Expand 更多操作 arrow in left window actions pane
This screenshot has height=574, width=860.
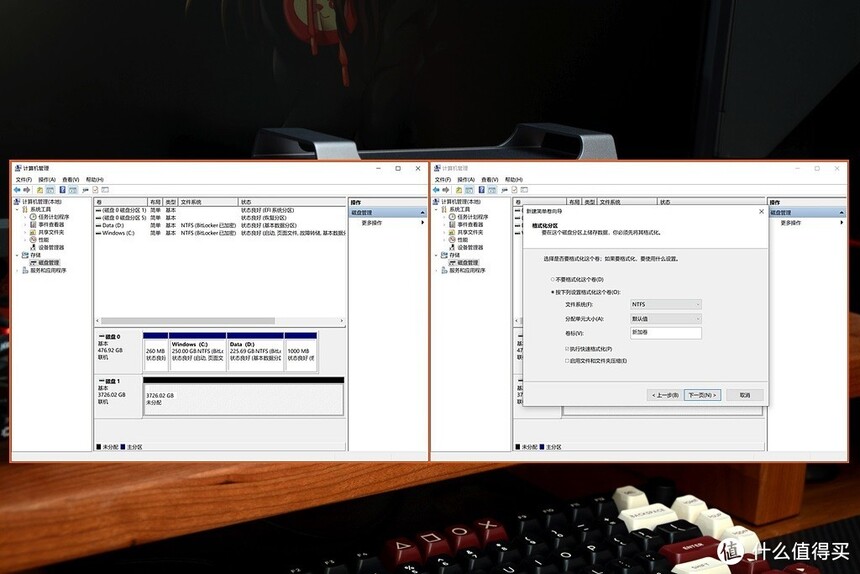click(x=422, y=223)
